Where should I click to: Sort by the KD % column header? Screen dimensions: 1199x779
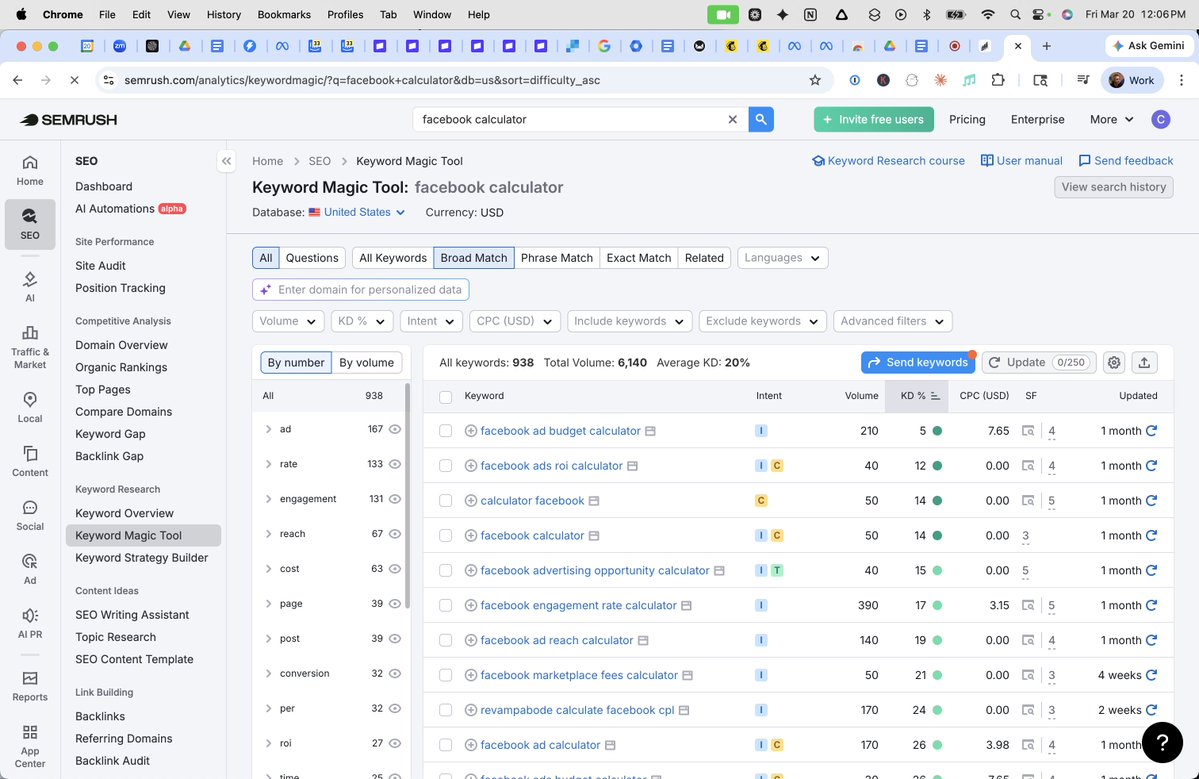click(917, 396)
